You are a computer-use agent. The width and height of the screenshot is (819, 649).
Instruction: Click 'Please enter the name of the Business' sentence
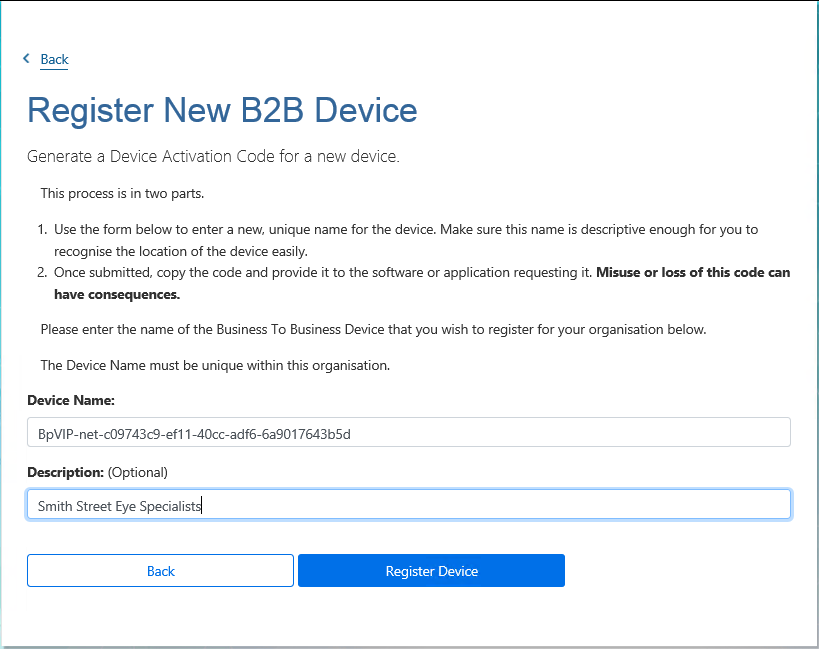pyautogui.click(x=373, y=329)
